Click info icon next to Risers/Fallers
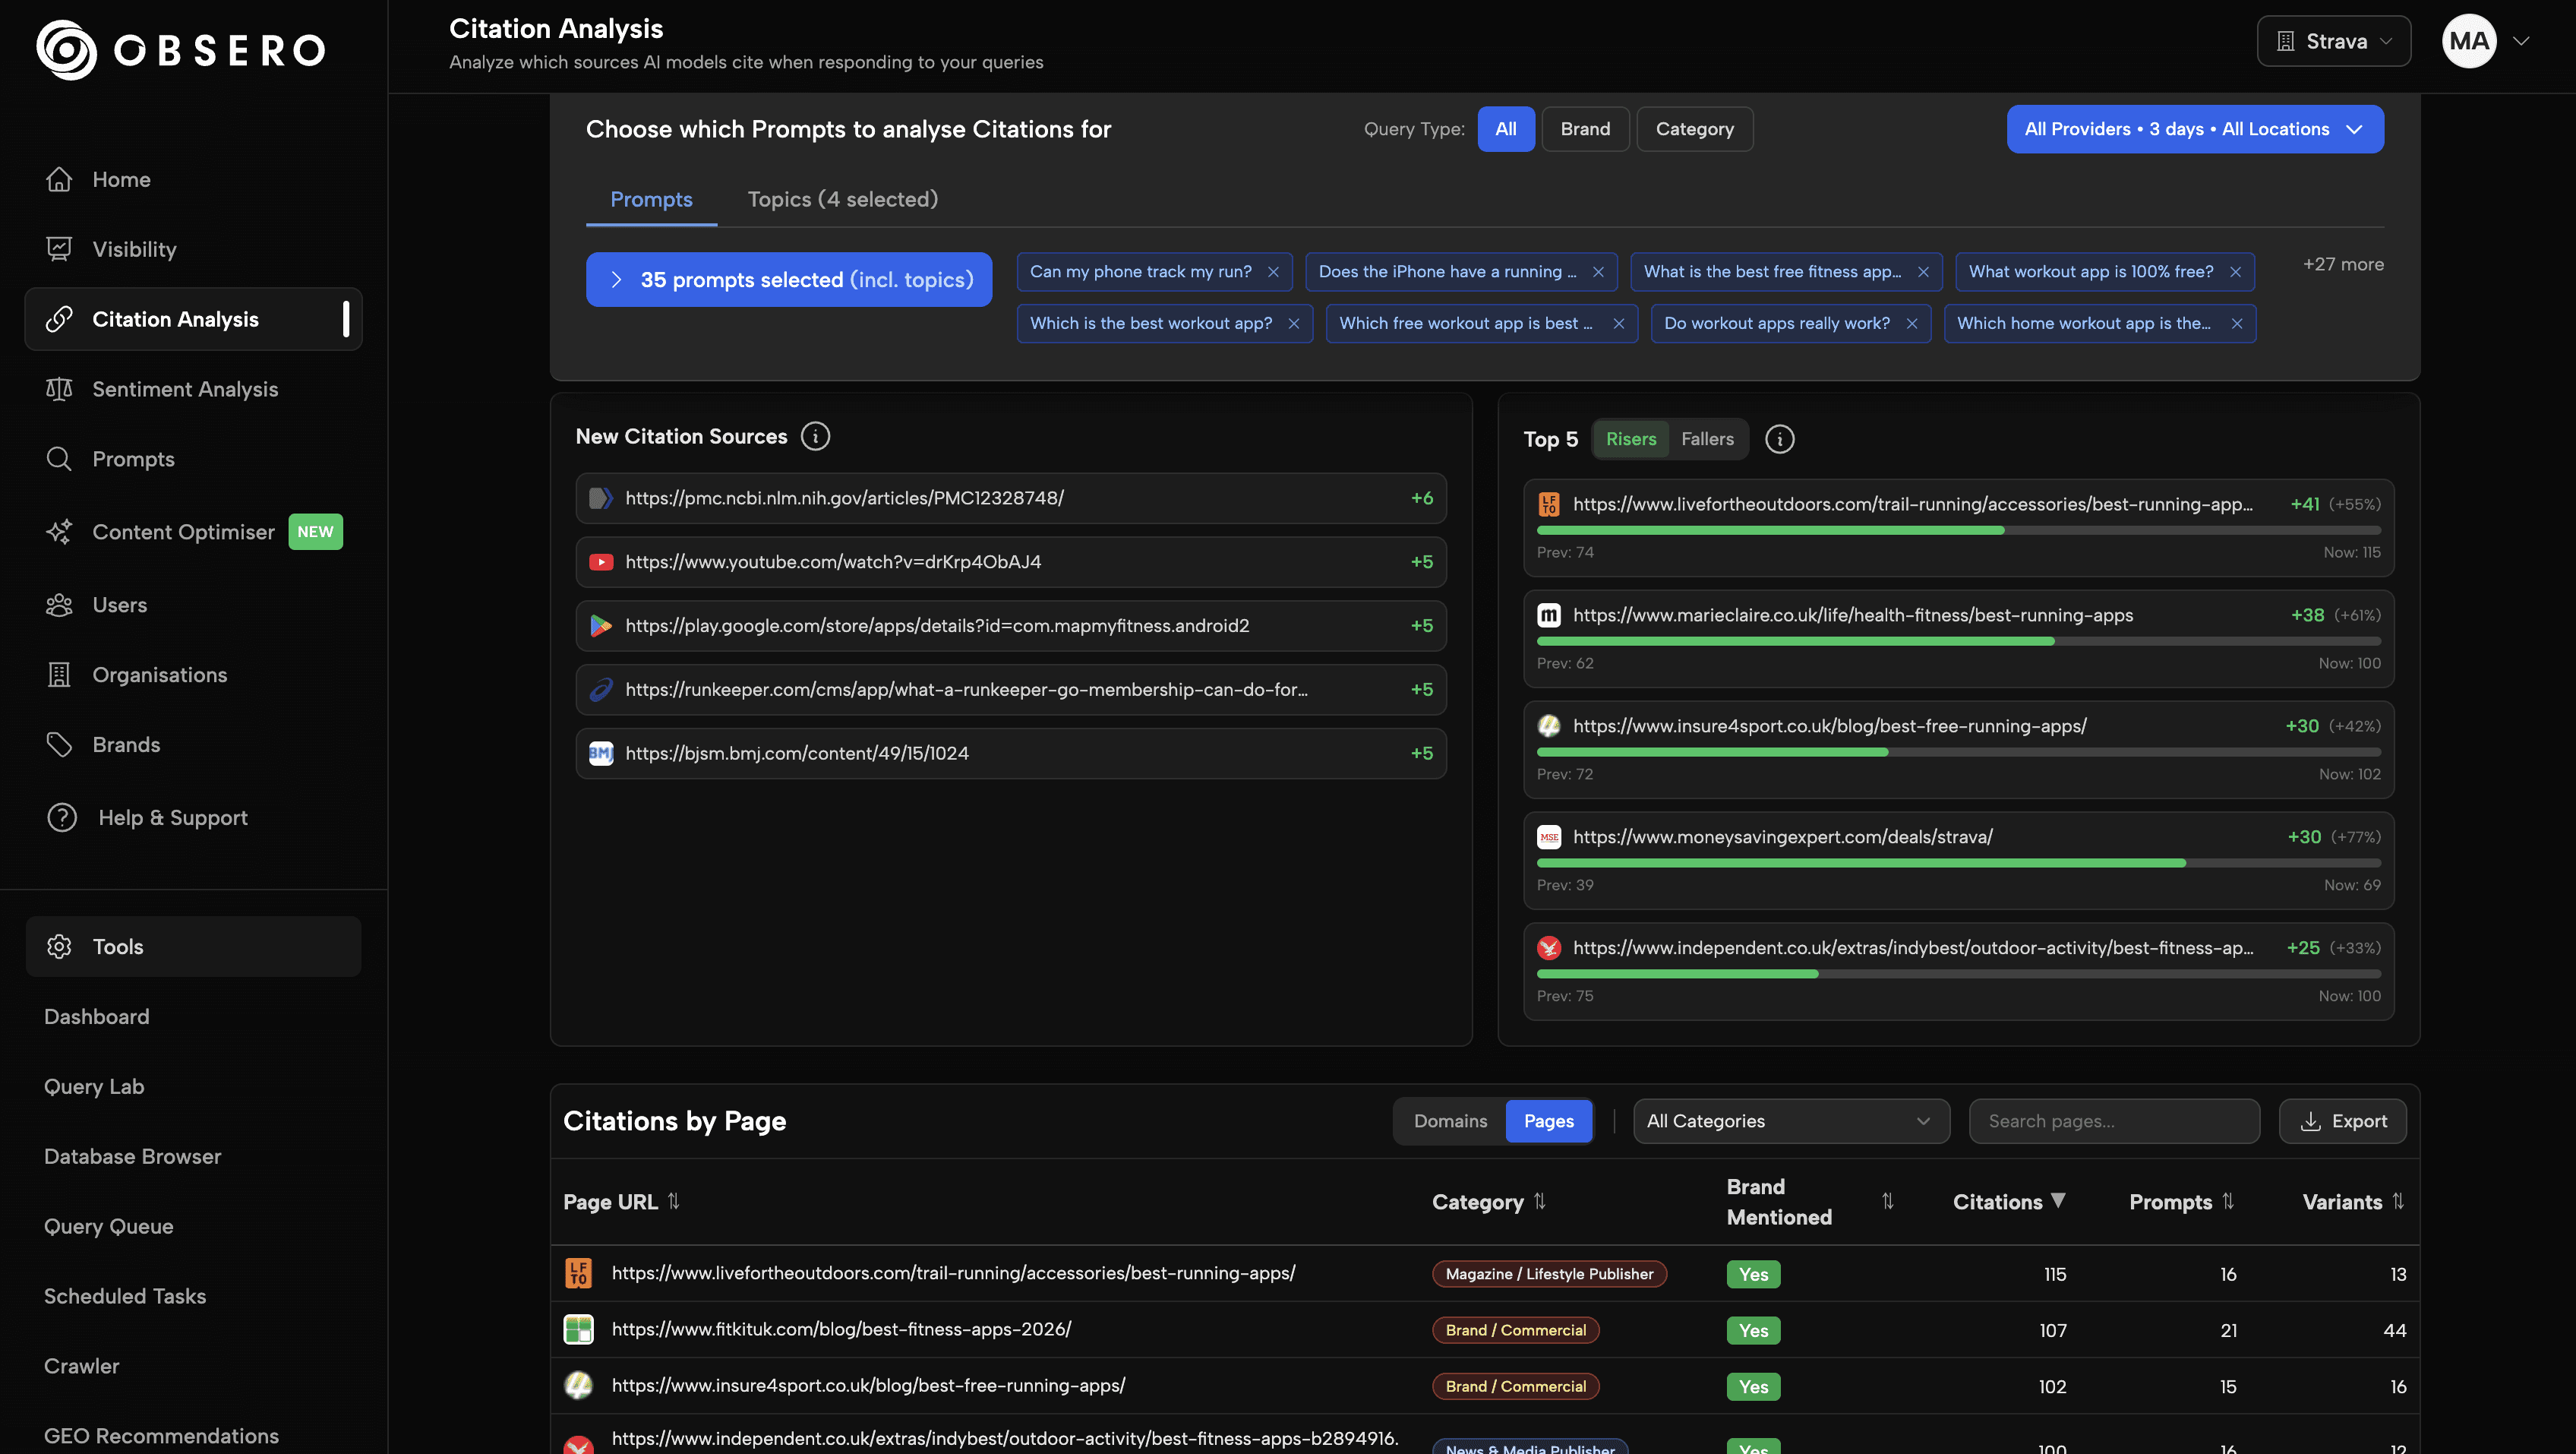The image size is (2576, 1454). coord(1779,439)
